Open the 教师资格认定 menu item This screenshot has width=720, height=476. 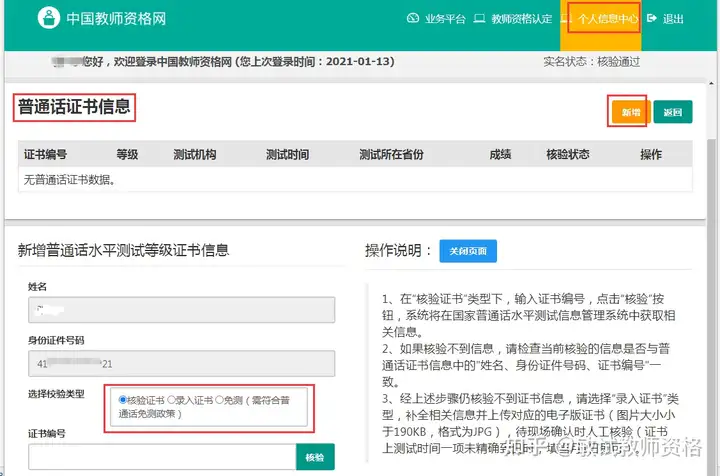point(522,19)
